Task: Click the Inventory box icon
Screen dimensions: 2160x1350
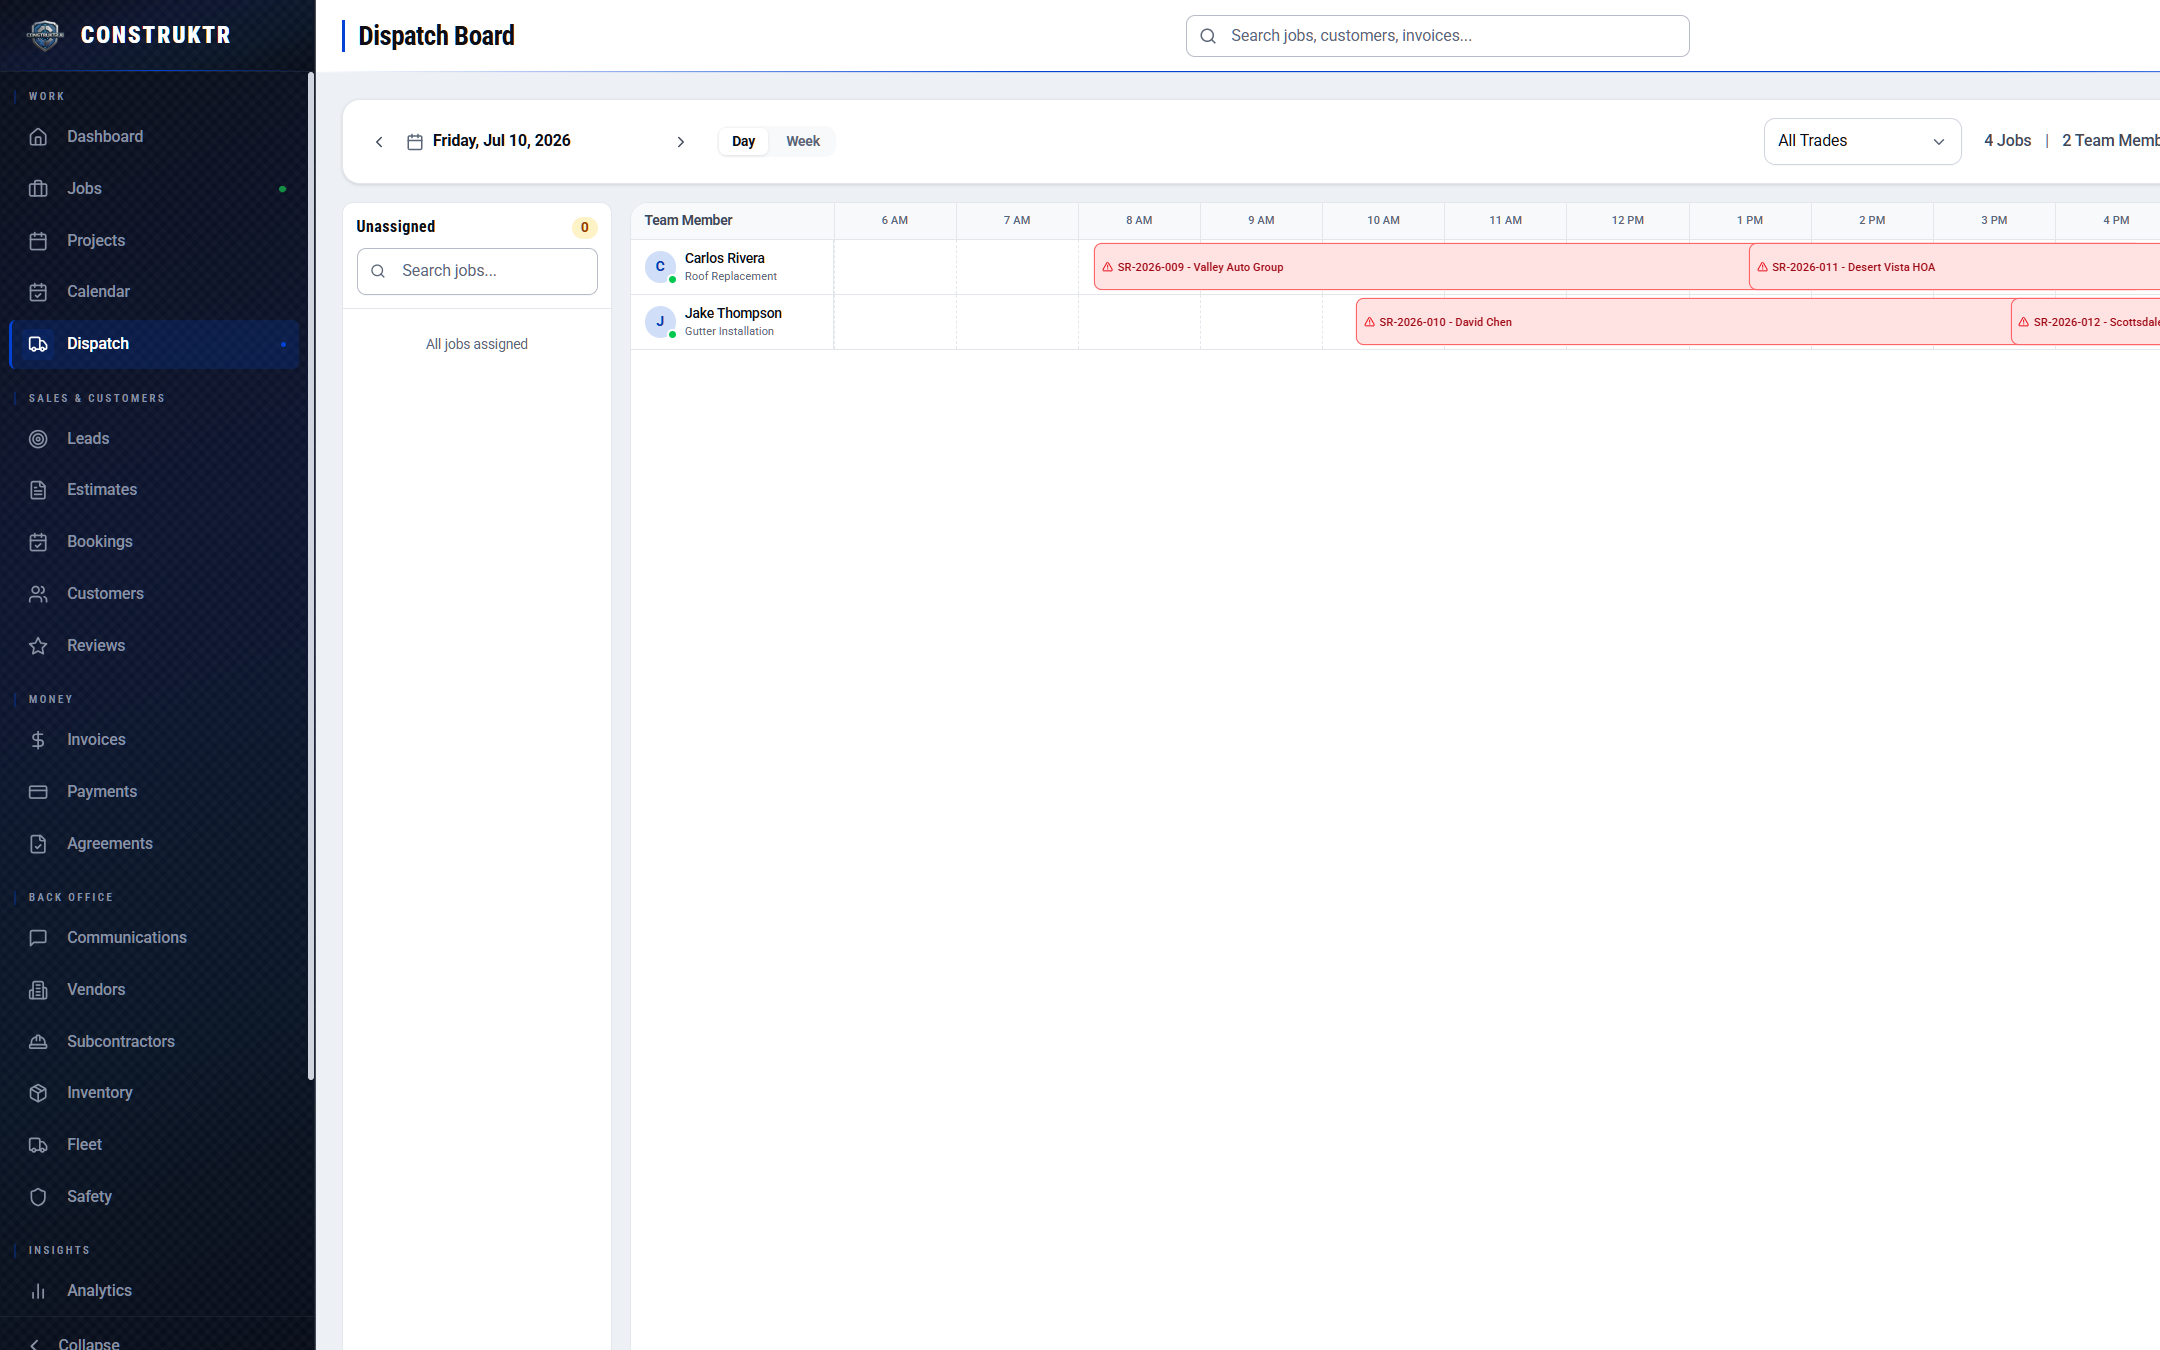Action: coord(38,1093)
